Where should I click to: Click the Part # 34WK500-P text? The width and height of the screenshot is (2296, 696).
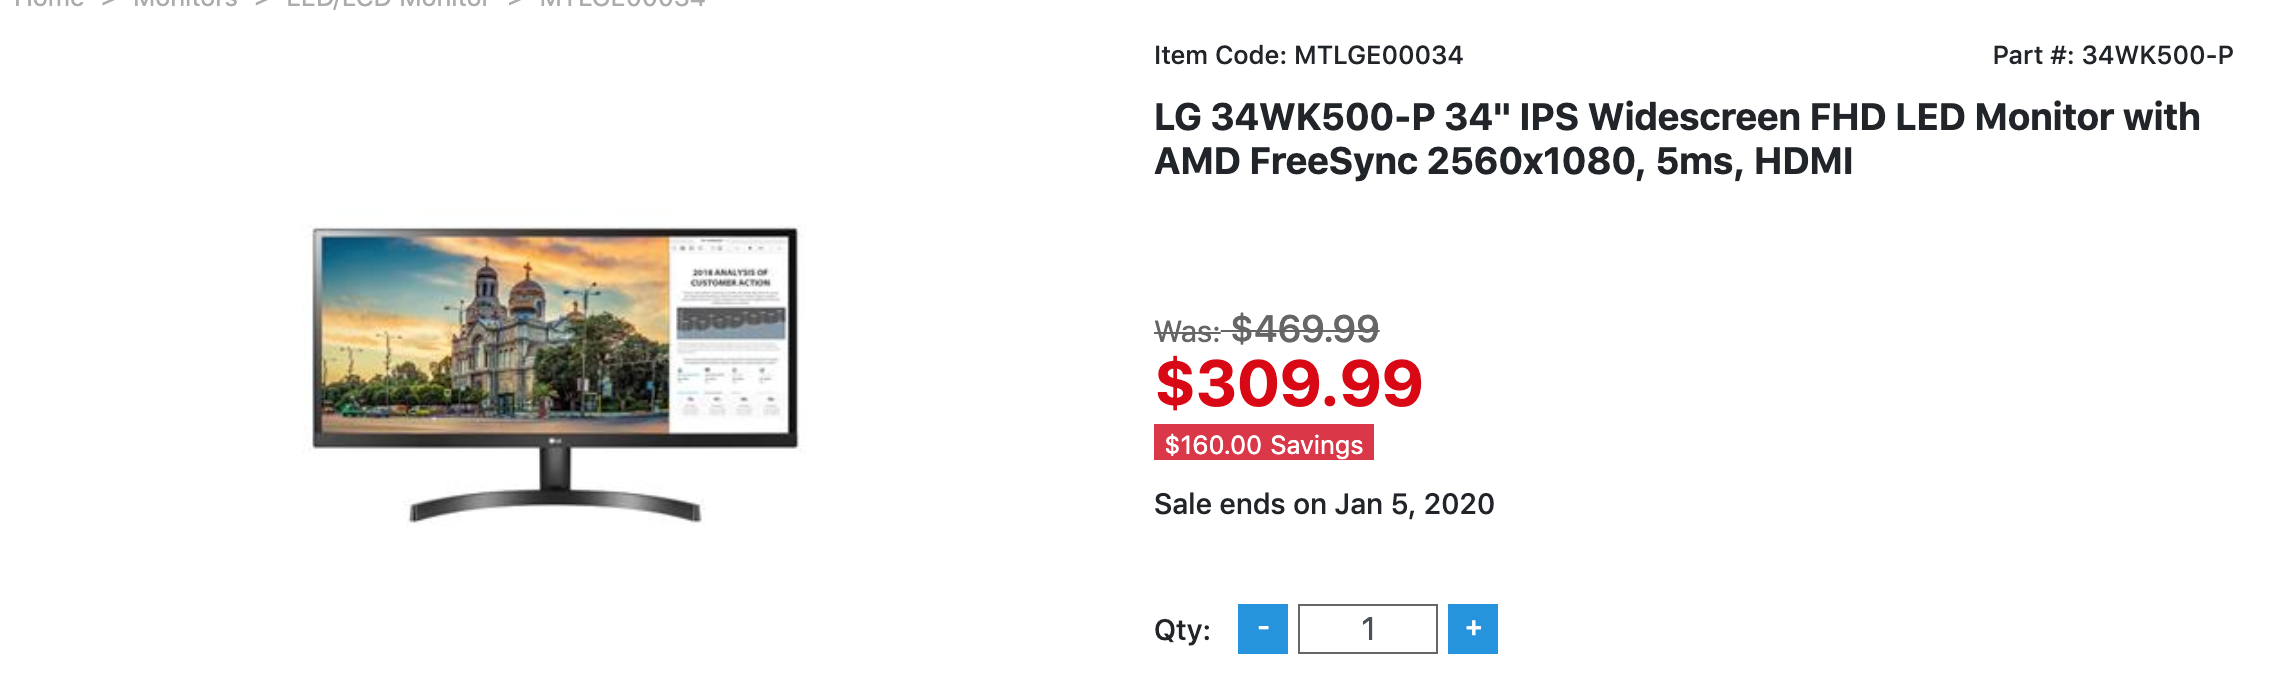(x=2113, y=55)
